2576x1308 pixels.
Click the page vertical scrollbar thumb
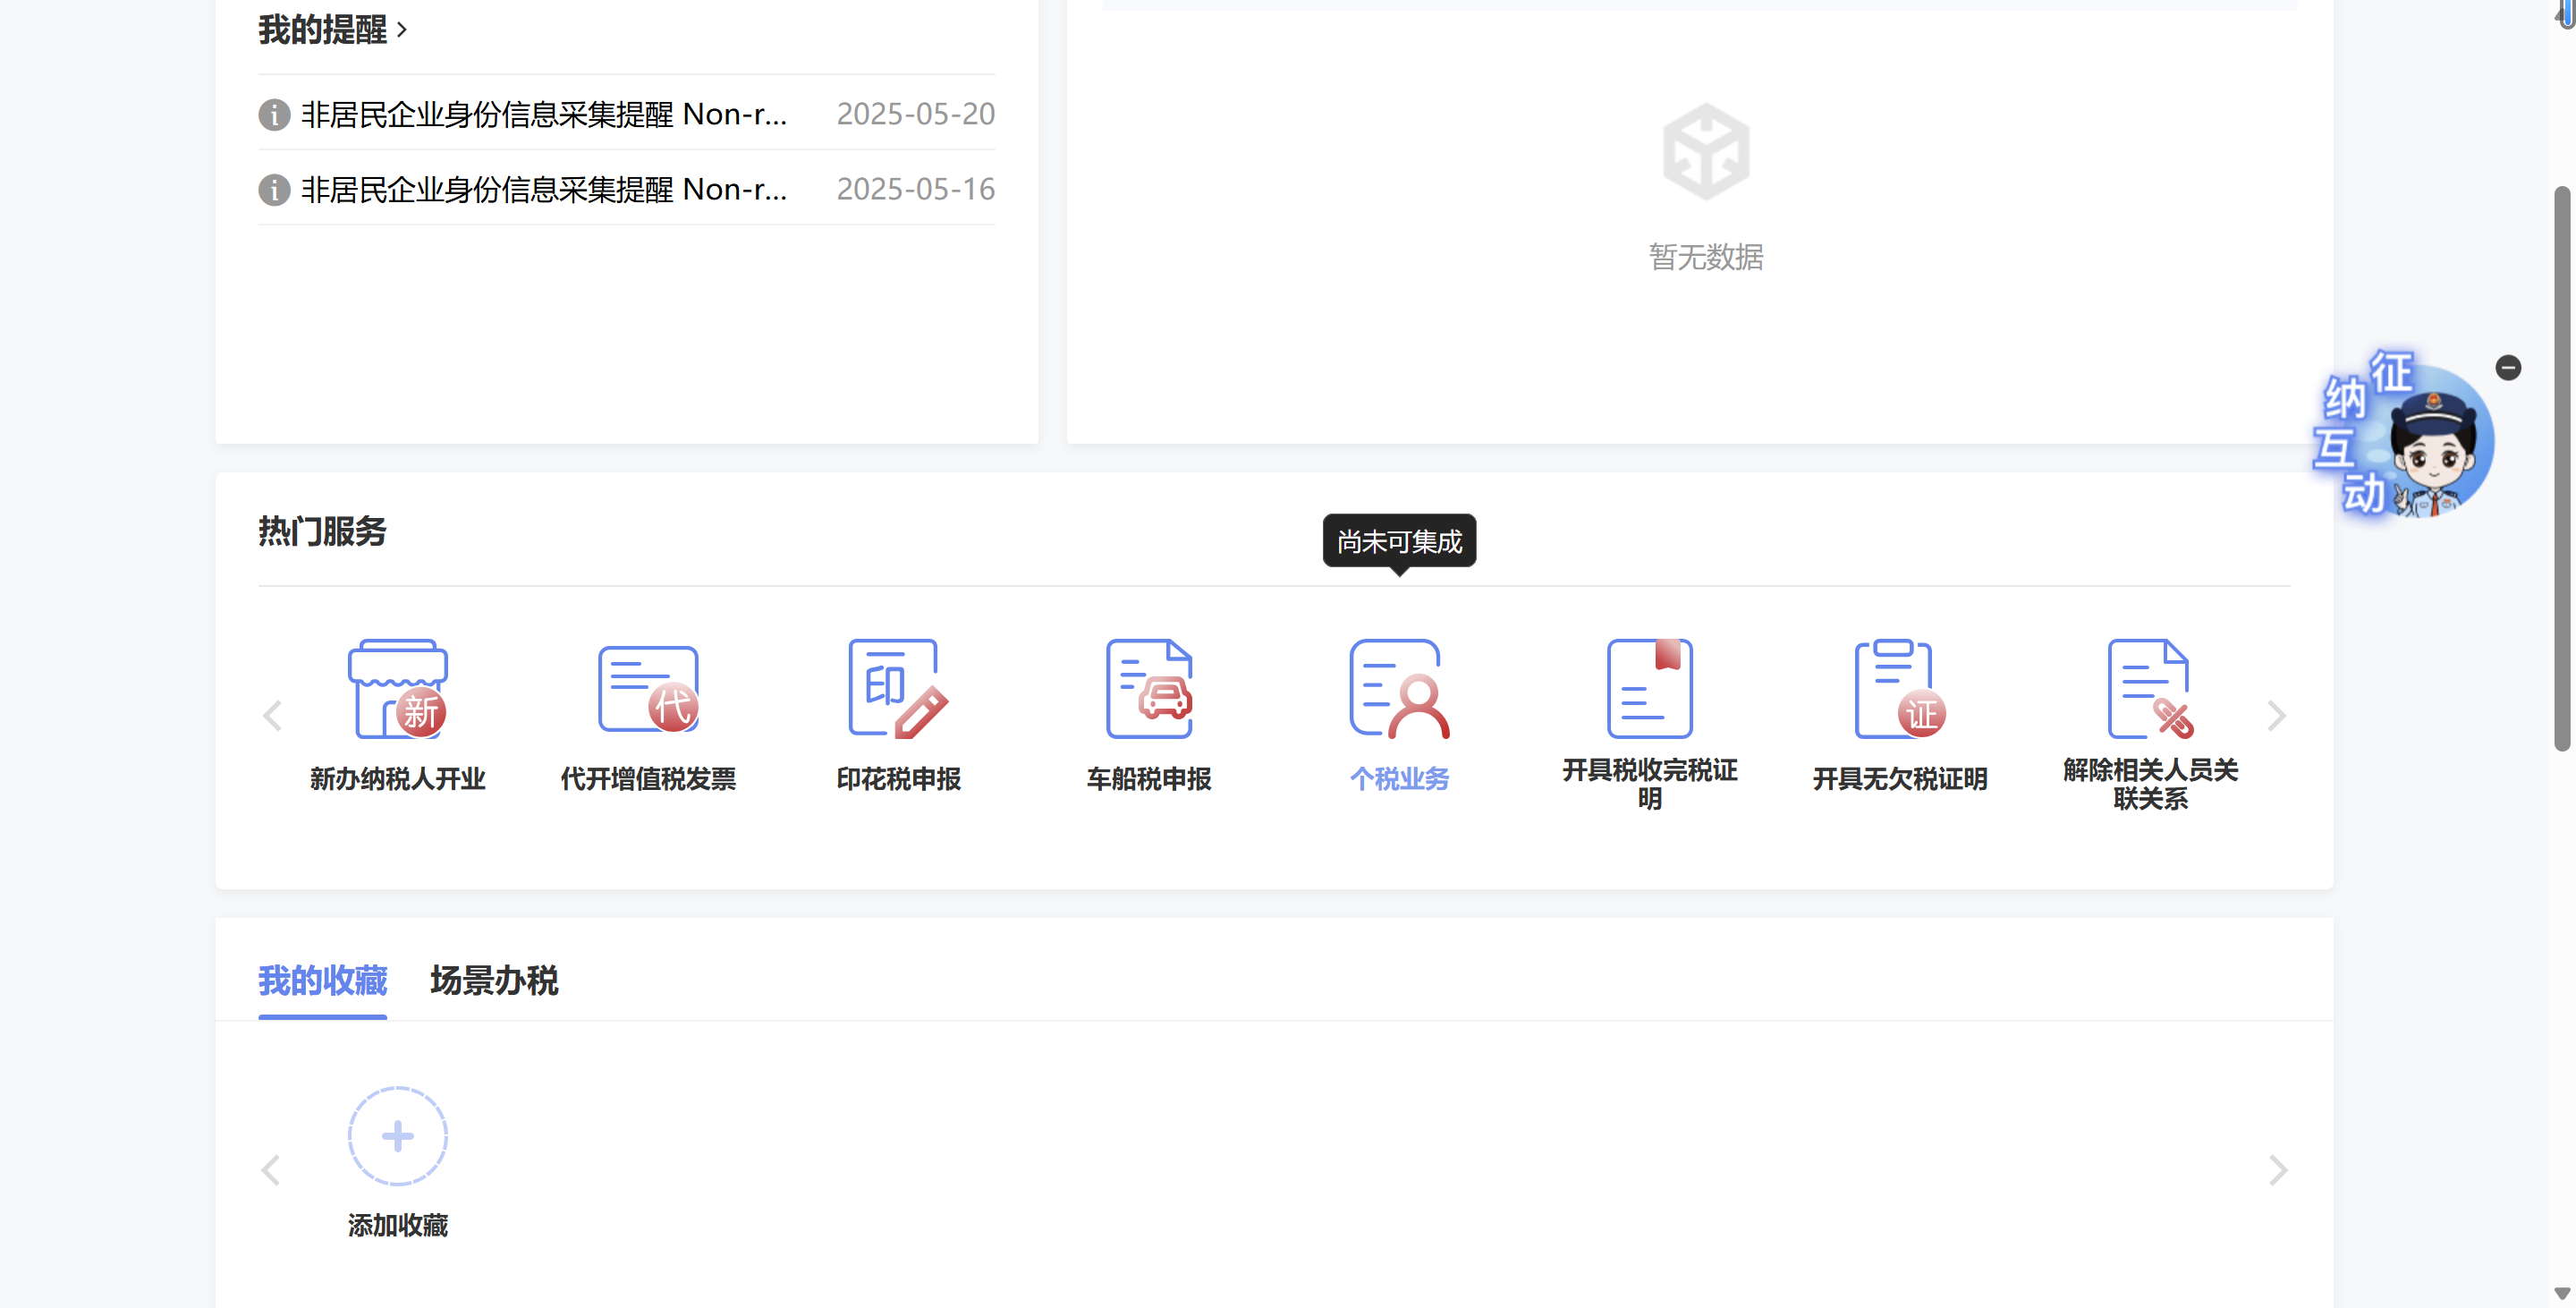point(2561,470)
